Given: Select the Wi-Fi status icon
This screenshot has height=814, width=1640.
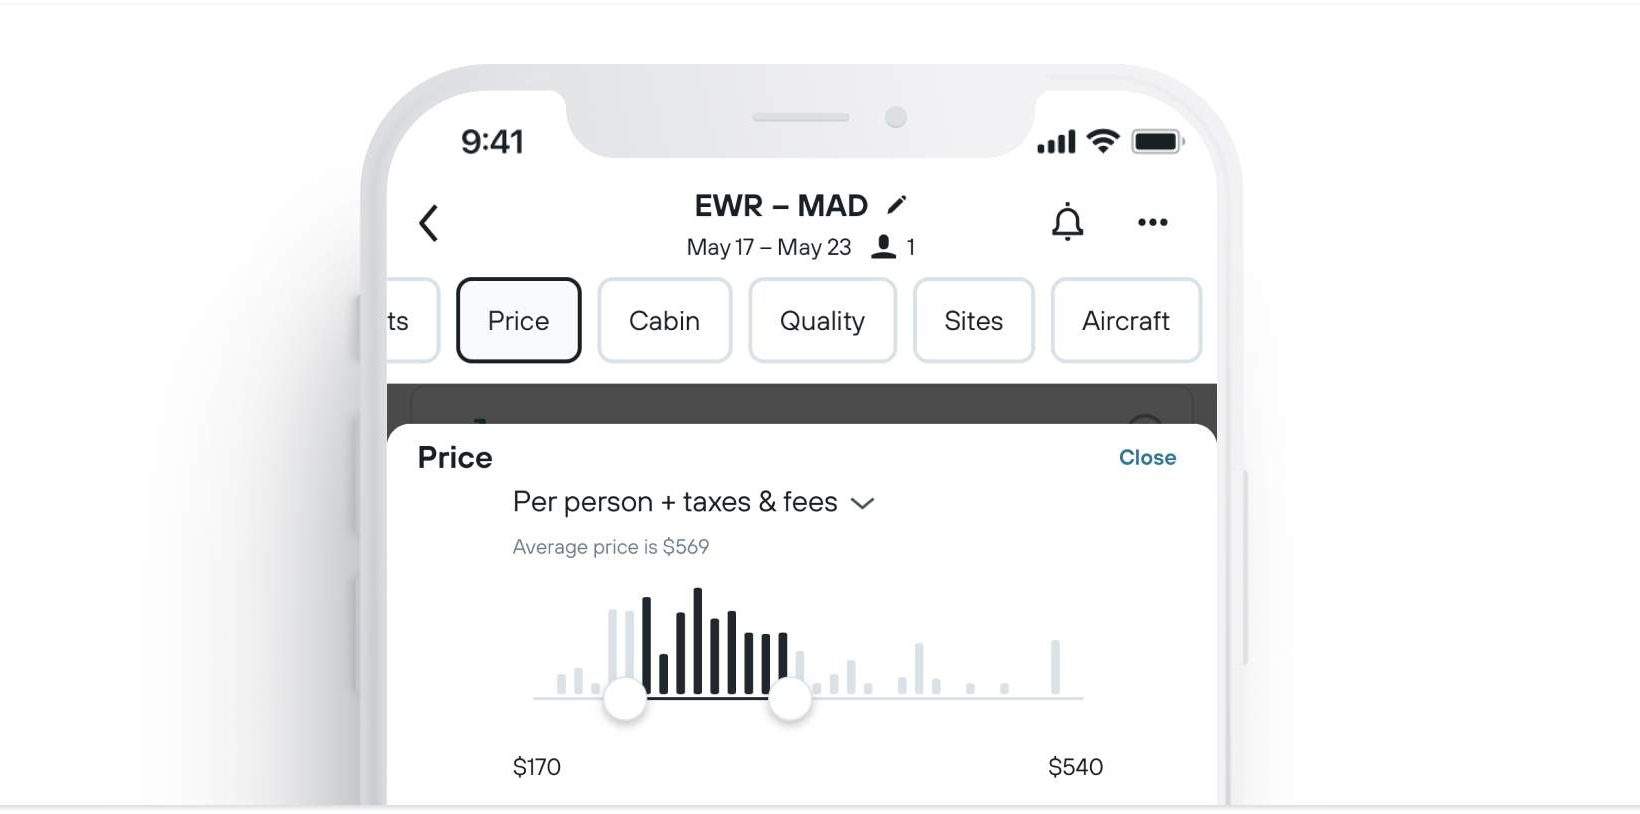Looking at the screenshot, I should [x=1101, y=140].
